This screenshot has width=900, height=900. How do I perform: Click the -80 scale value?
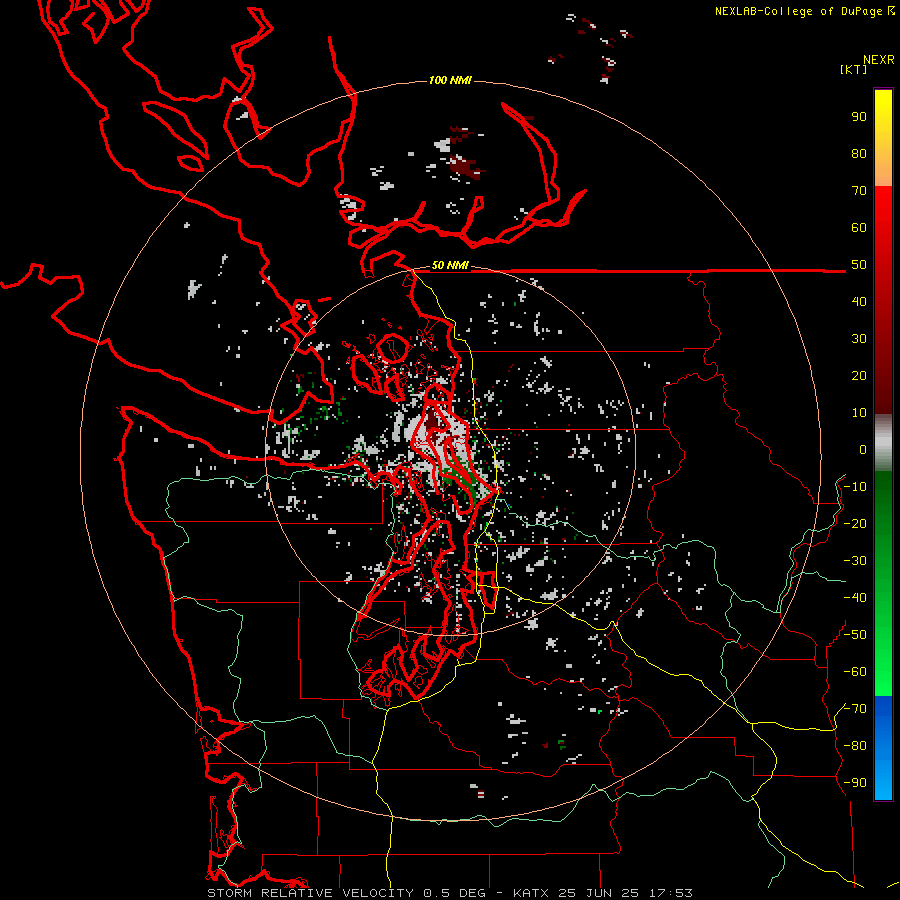click(855, 746)
